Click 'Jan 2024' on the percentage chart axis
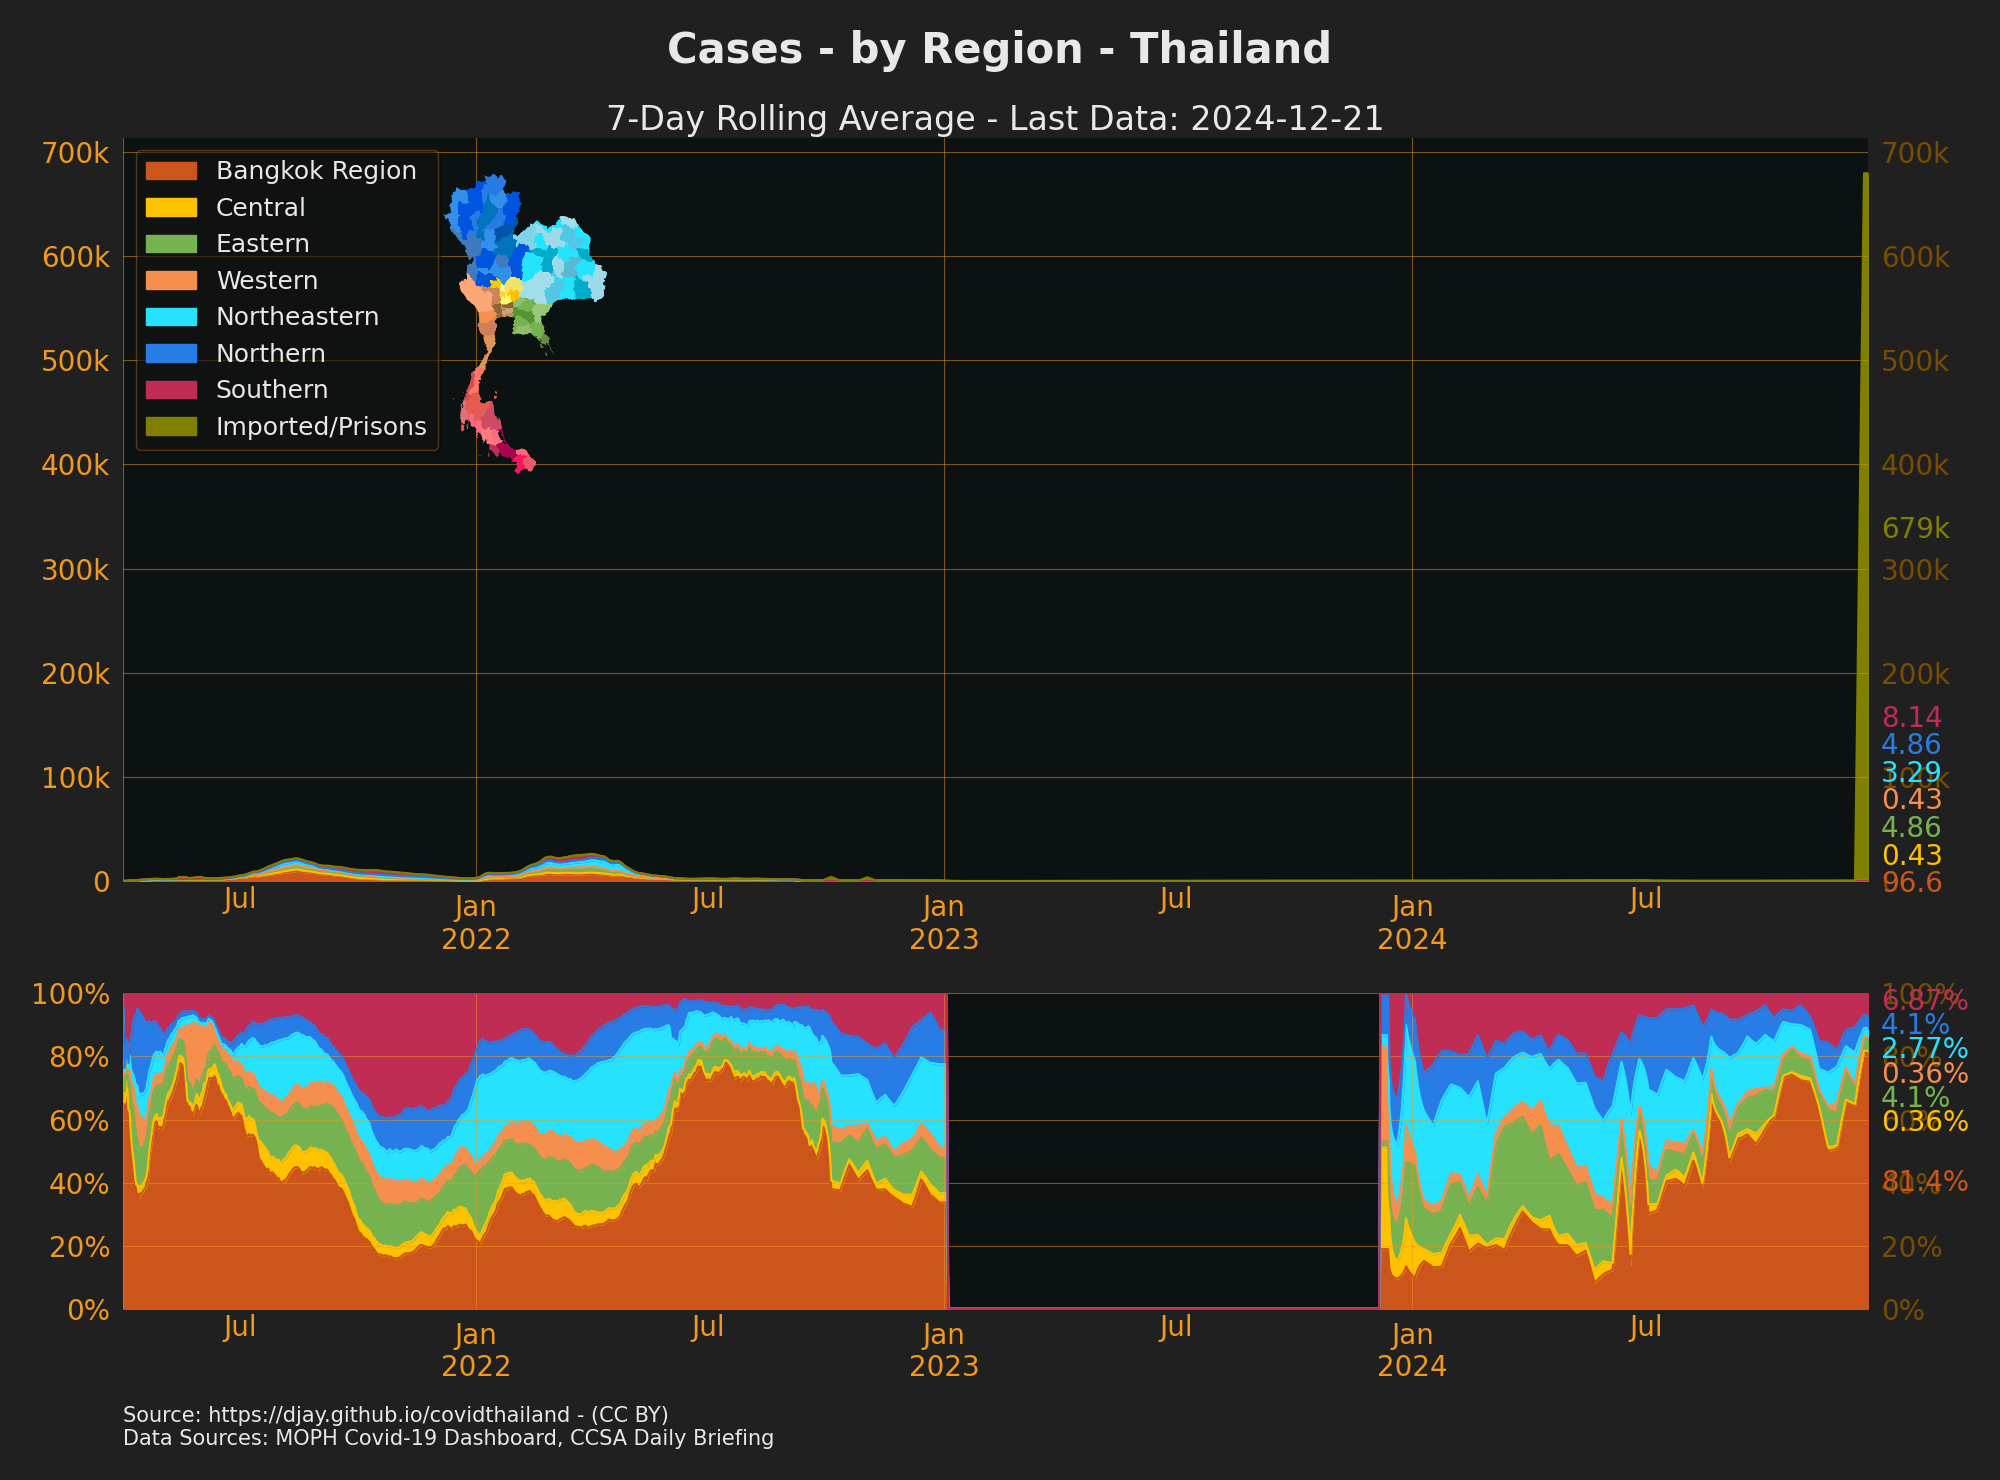2000x1480 pixels. pyautogui.click(x=1412, y=1350)
